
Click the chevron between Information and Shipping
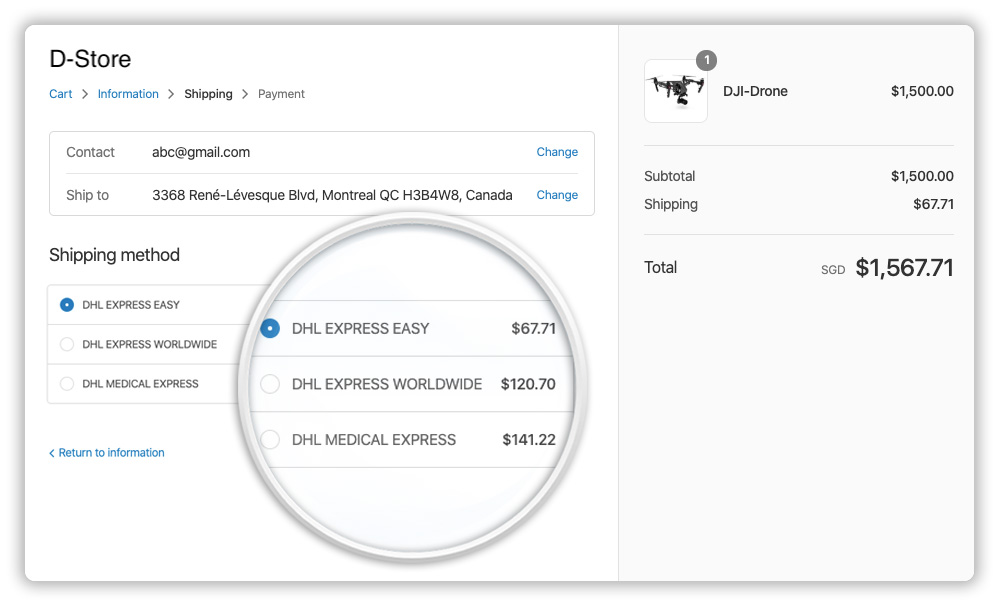click(171, 94)
